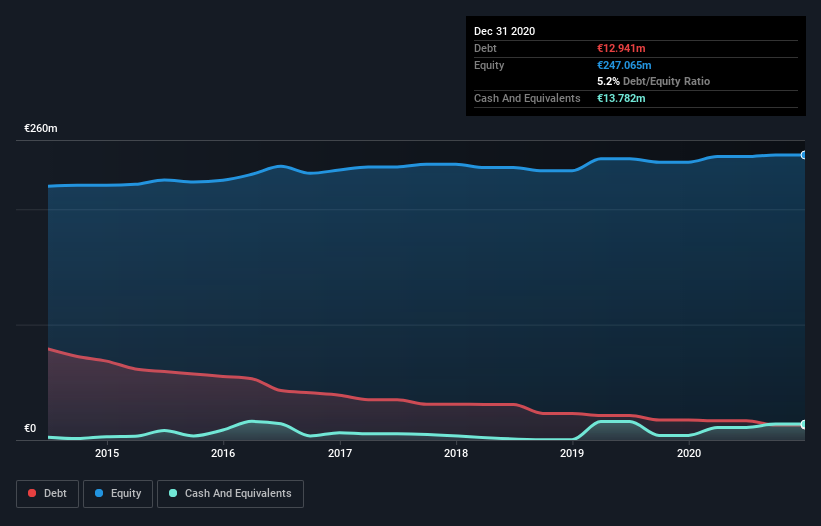Viewport: 821px width, 526px height.
Task: Click the 2018 x-axis label
Action: coord(456,453)
